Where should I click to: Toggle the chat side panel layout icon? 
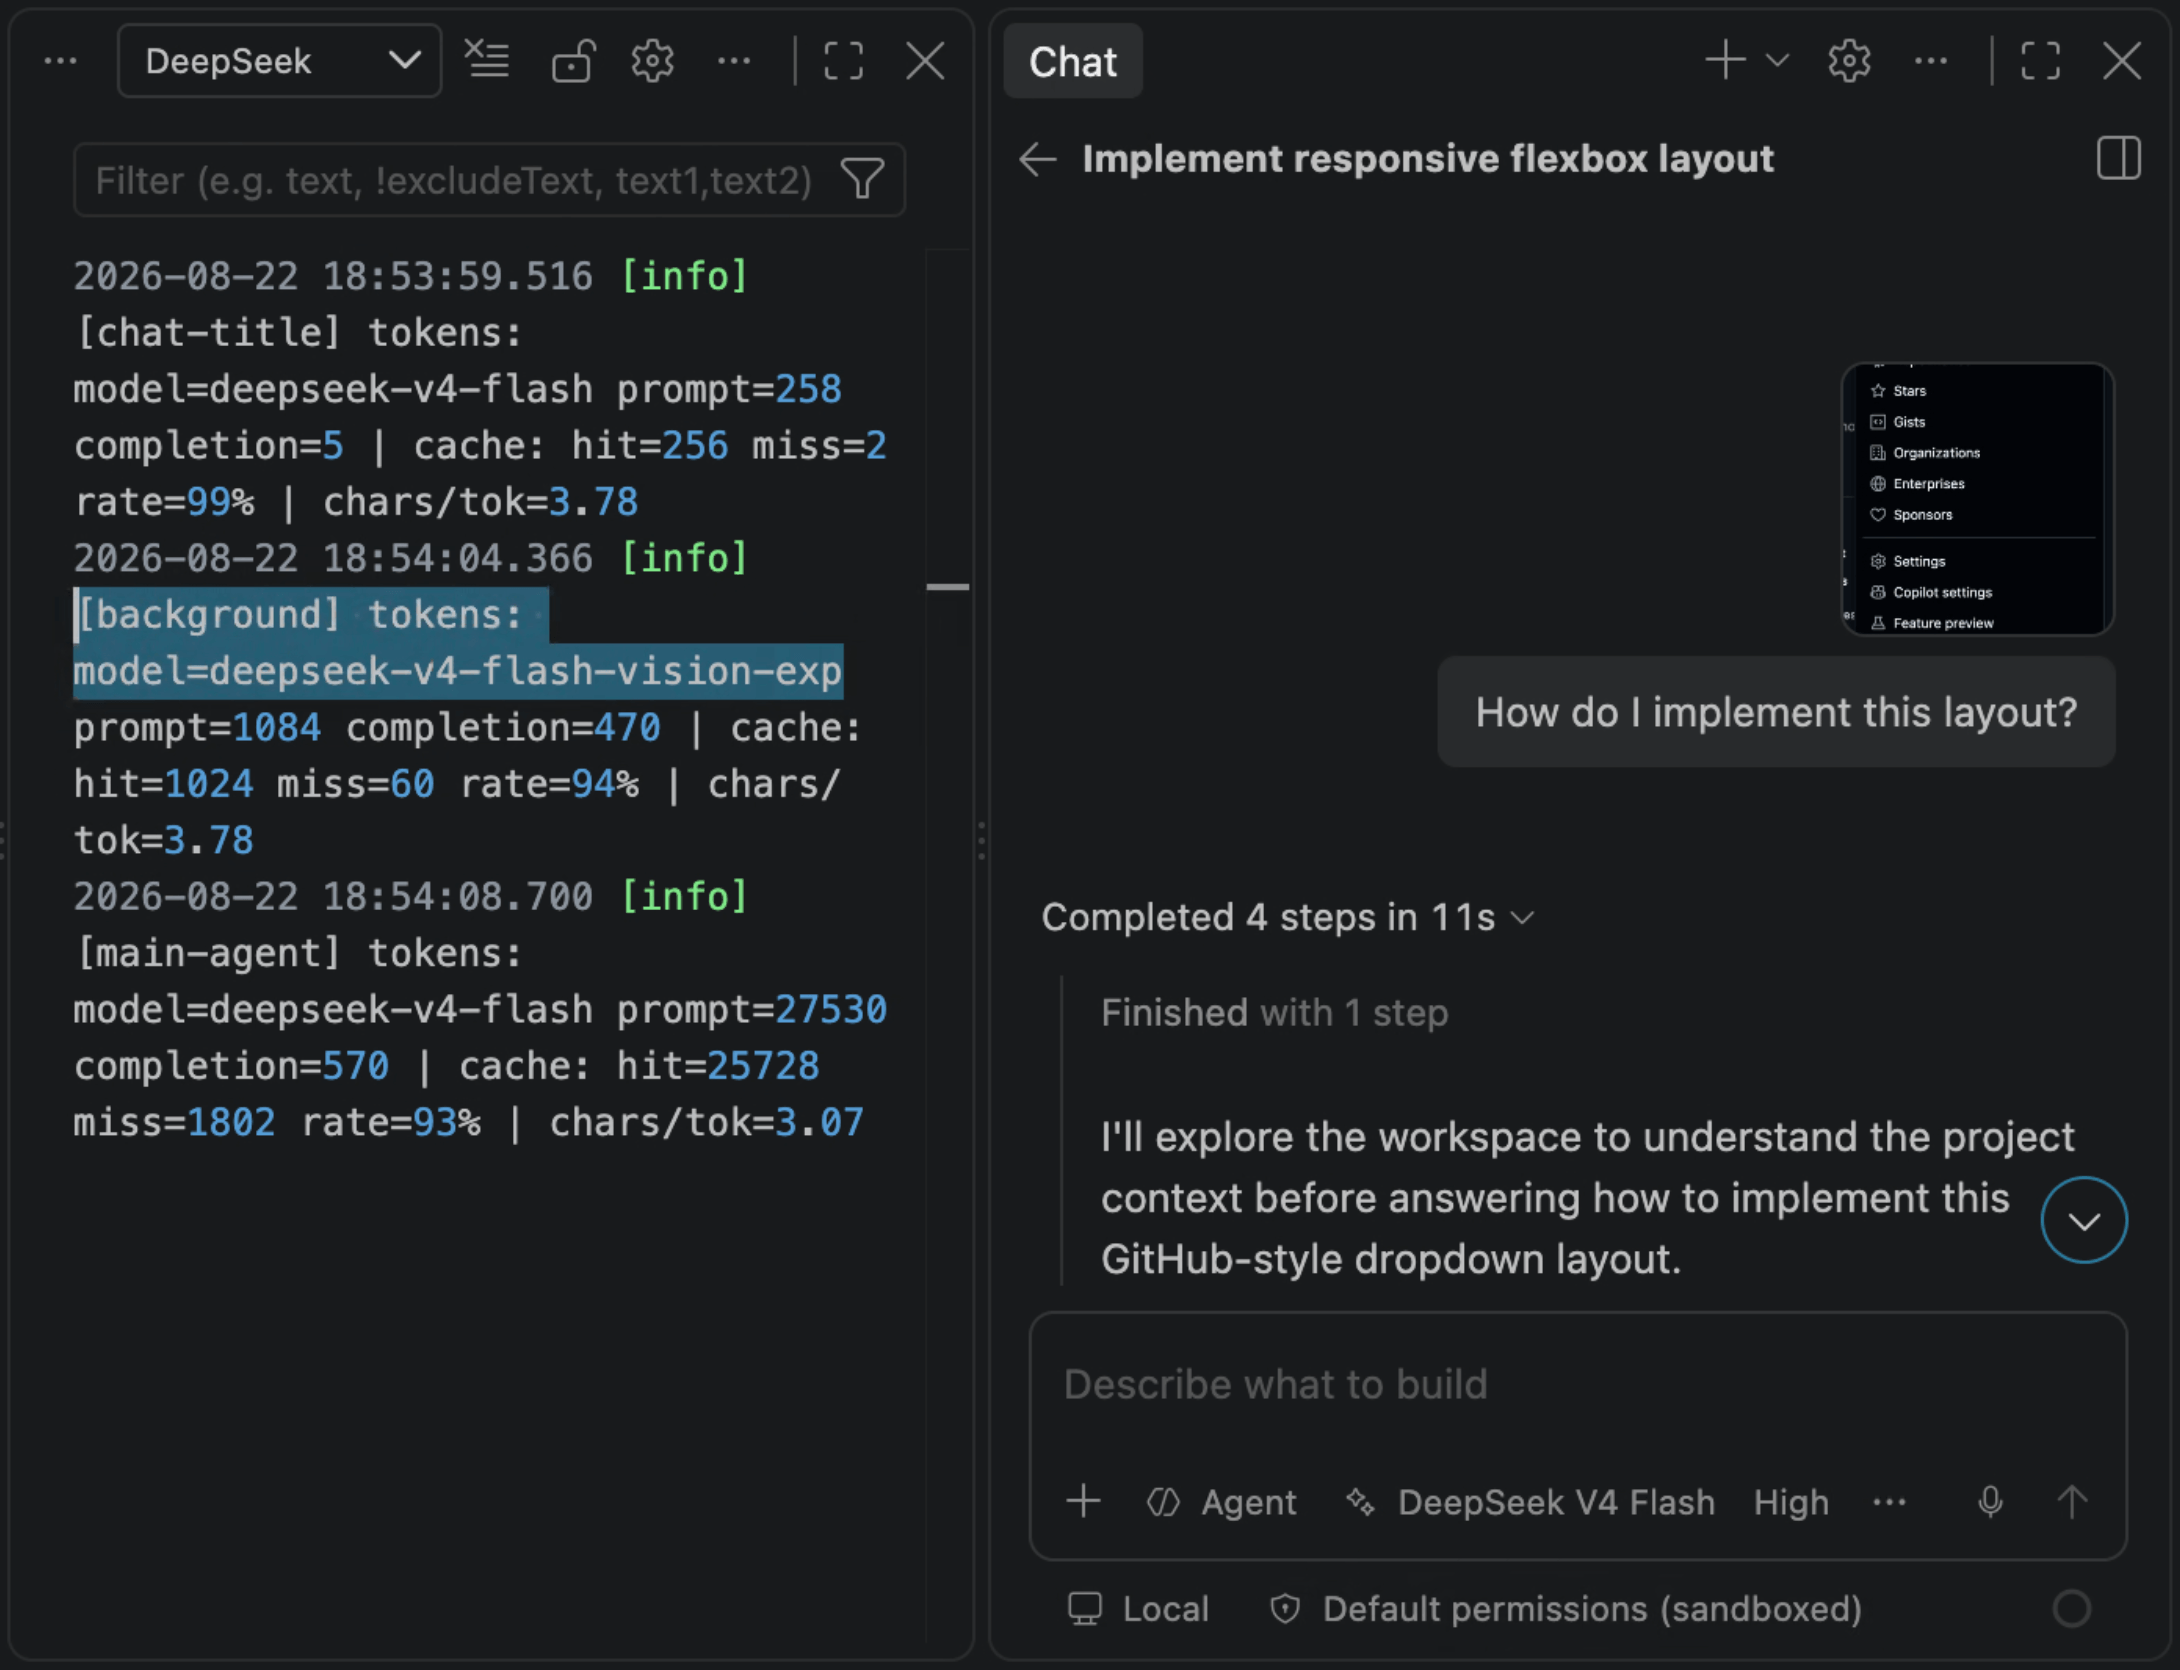point(2118,159)
